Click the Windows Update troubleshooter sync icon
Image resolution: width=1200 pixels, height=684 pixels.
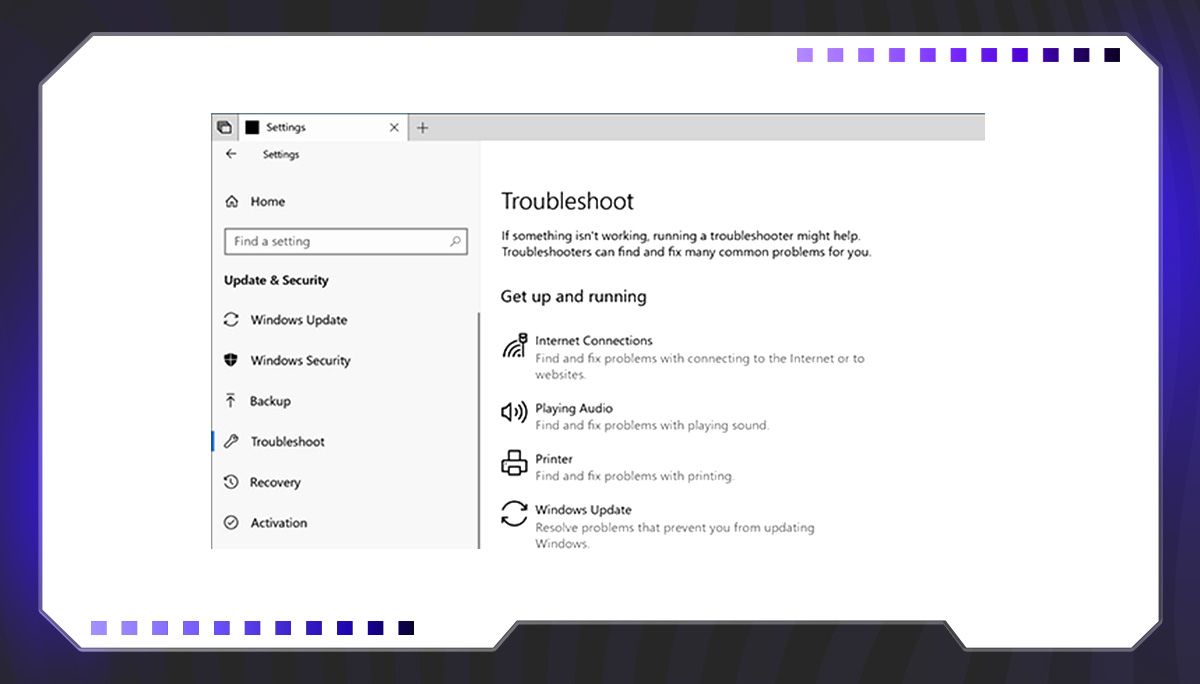[514, 514]
